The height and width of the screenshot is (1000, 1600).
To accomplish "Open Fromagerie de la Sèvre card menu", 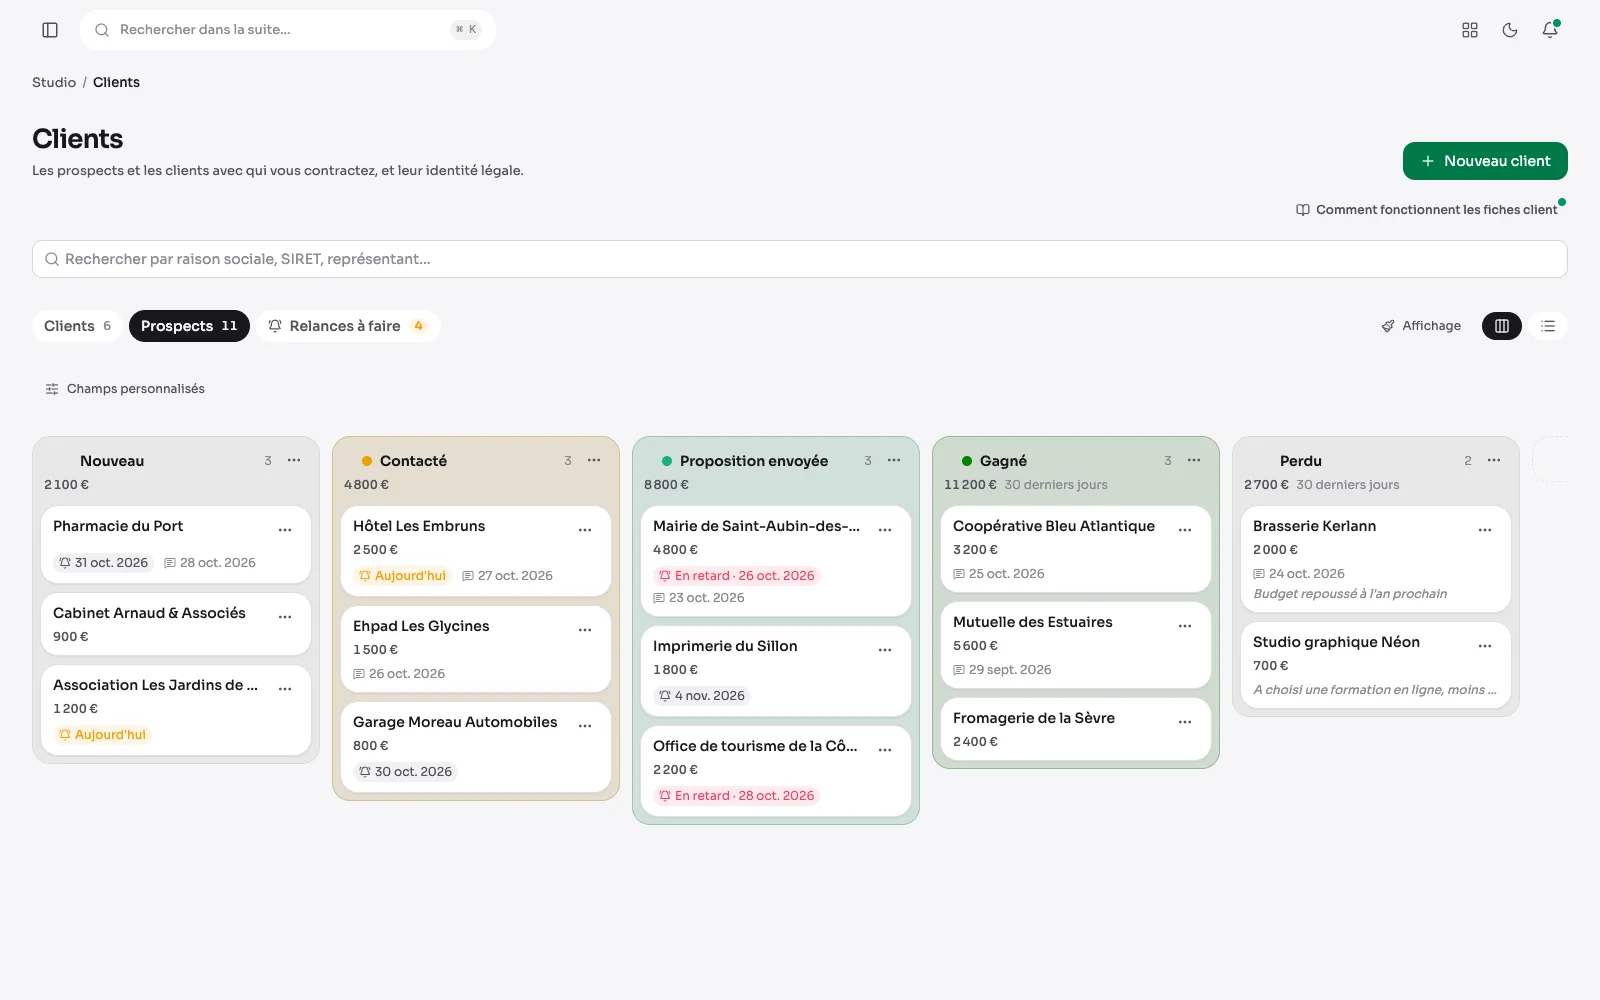I will click(1185, 722).
